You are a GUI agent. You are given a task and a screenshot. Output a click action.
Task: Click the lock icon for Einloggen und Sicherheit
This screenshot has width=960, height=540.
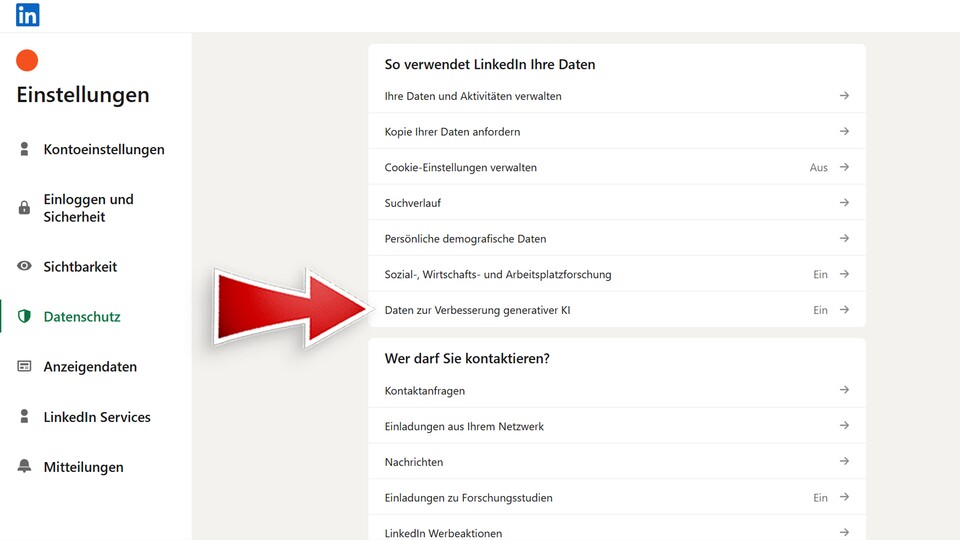pyautogui.click(x=25, y=208)
